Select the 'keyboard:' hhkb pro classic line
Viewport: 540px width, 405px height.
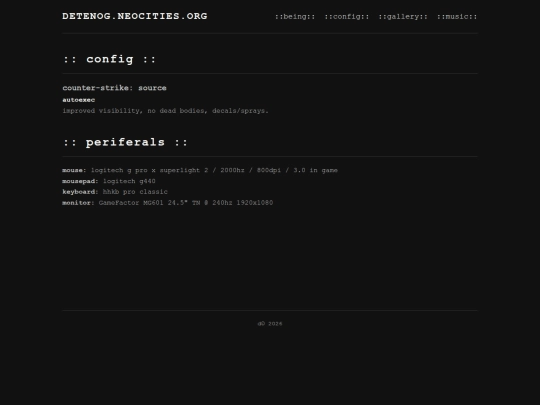115,192
